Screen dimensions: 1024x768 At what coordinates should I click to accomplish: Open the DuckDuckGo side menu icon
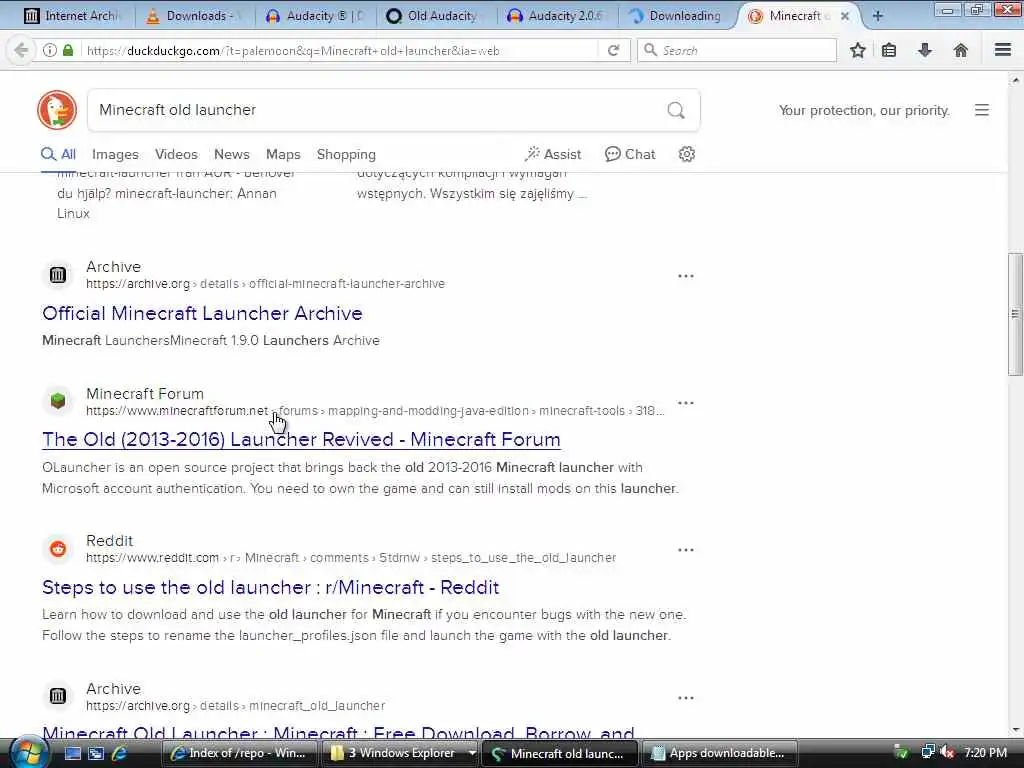tap(982, 110)
